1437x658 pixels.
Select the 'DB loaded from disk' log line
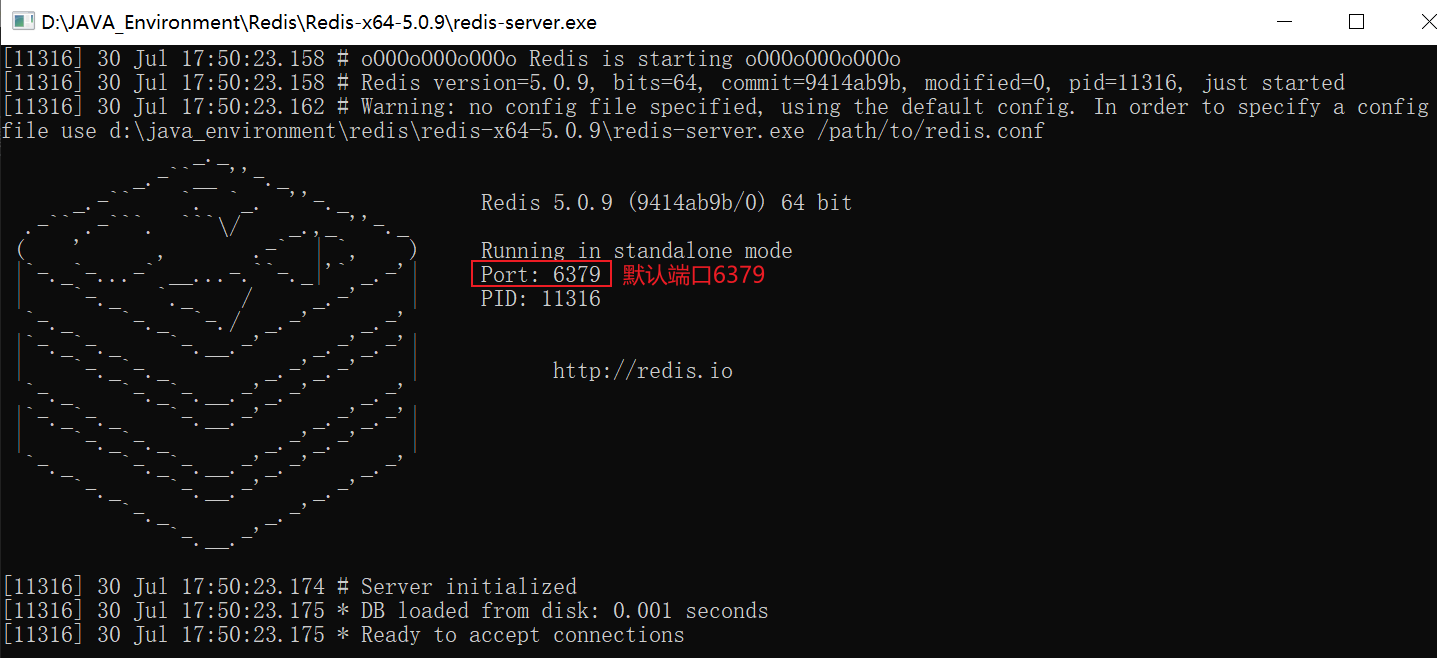(x=385, y=611)
